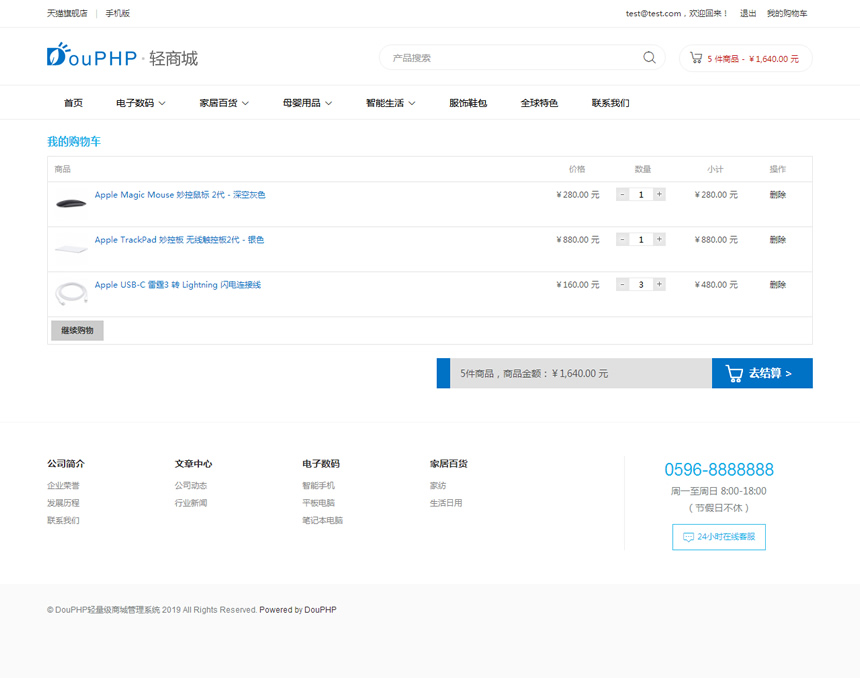Open Apple Magic Mouse product thumbnail

pos(71,204)
